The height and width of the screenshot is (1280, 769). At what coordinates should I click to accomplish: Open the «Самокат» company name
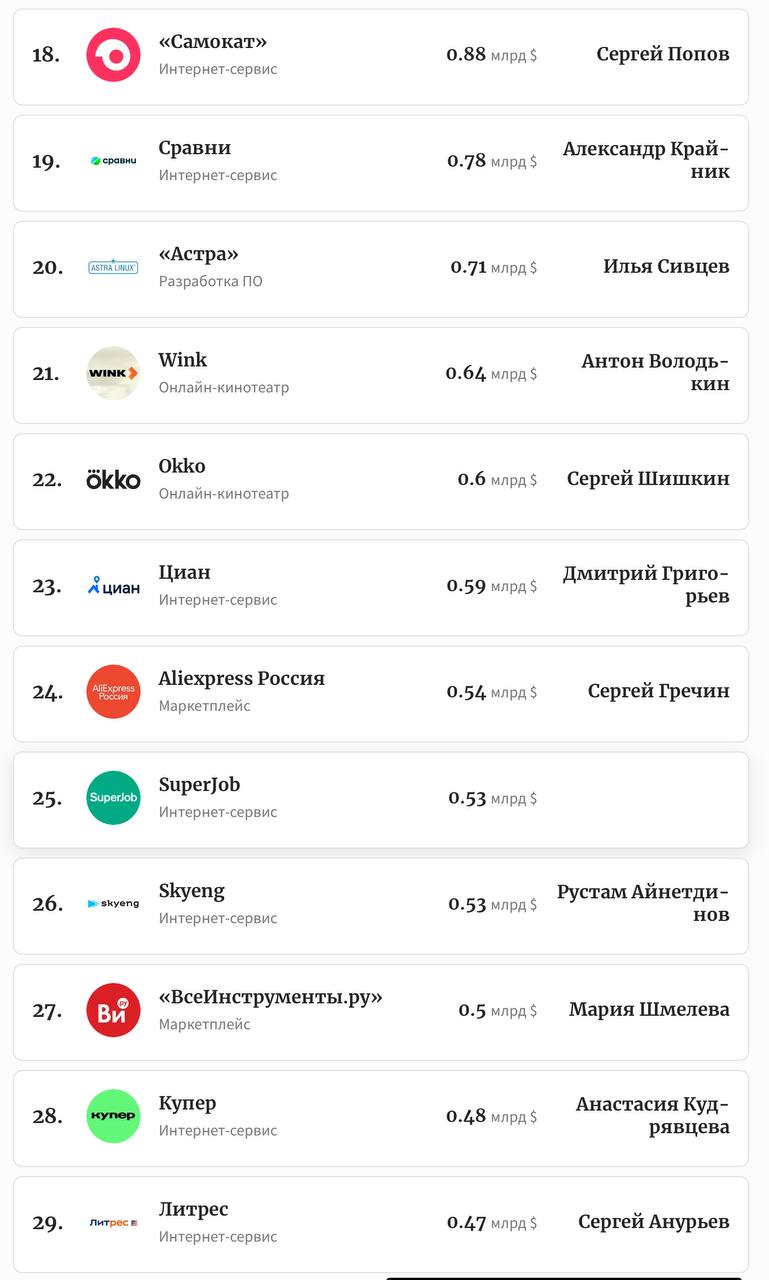pos(213,42)
